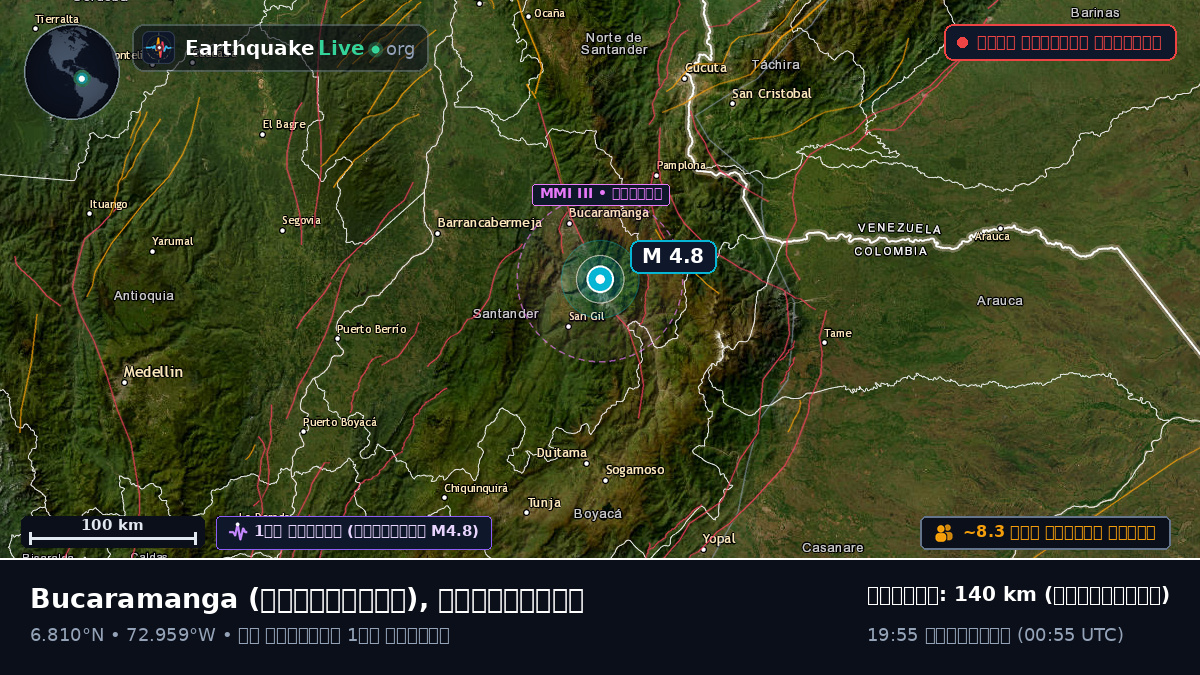This screenshot has height=675, width=1200.
Task: Click the red dot in the top-right status badge
Action: pyautogui.click(x=962, y=43)
